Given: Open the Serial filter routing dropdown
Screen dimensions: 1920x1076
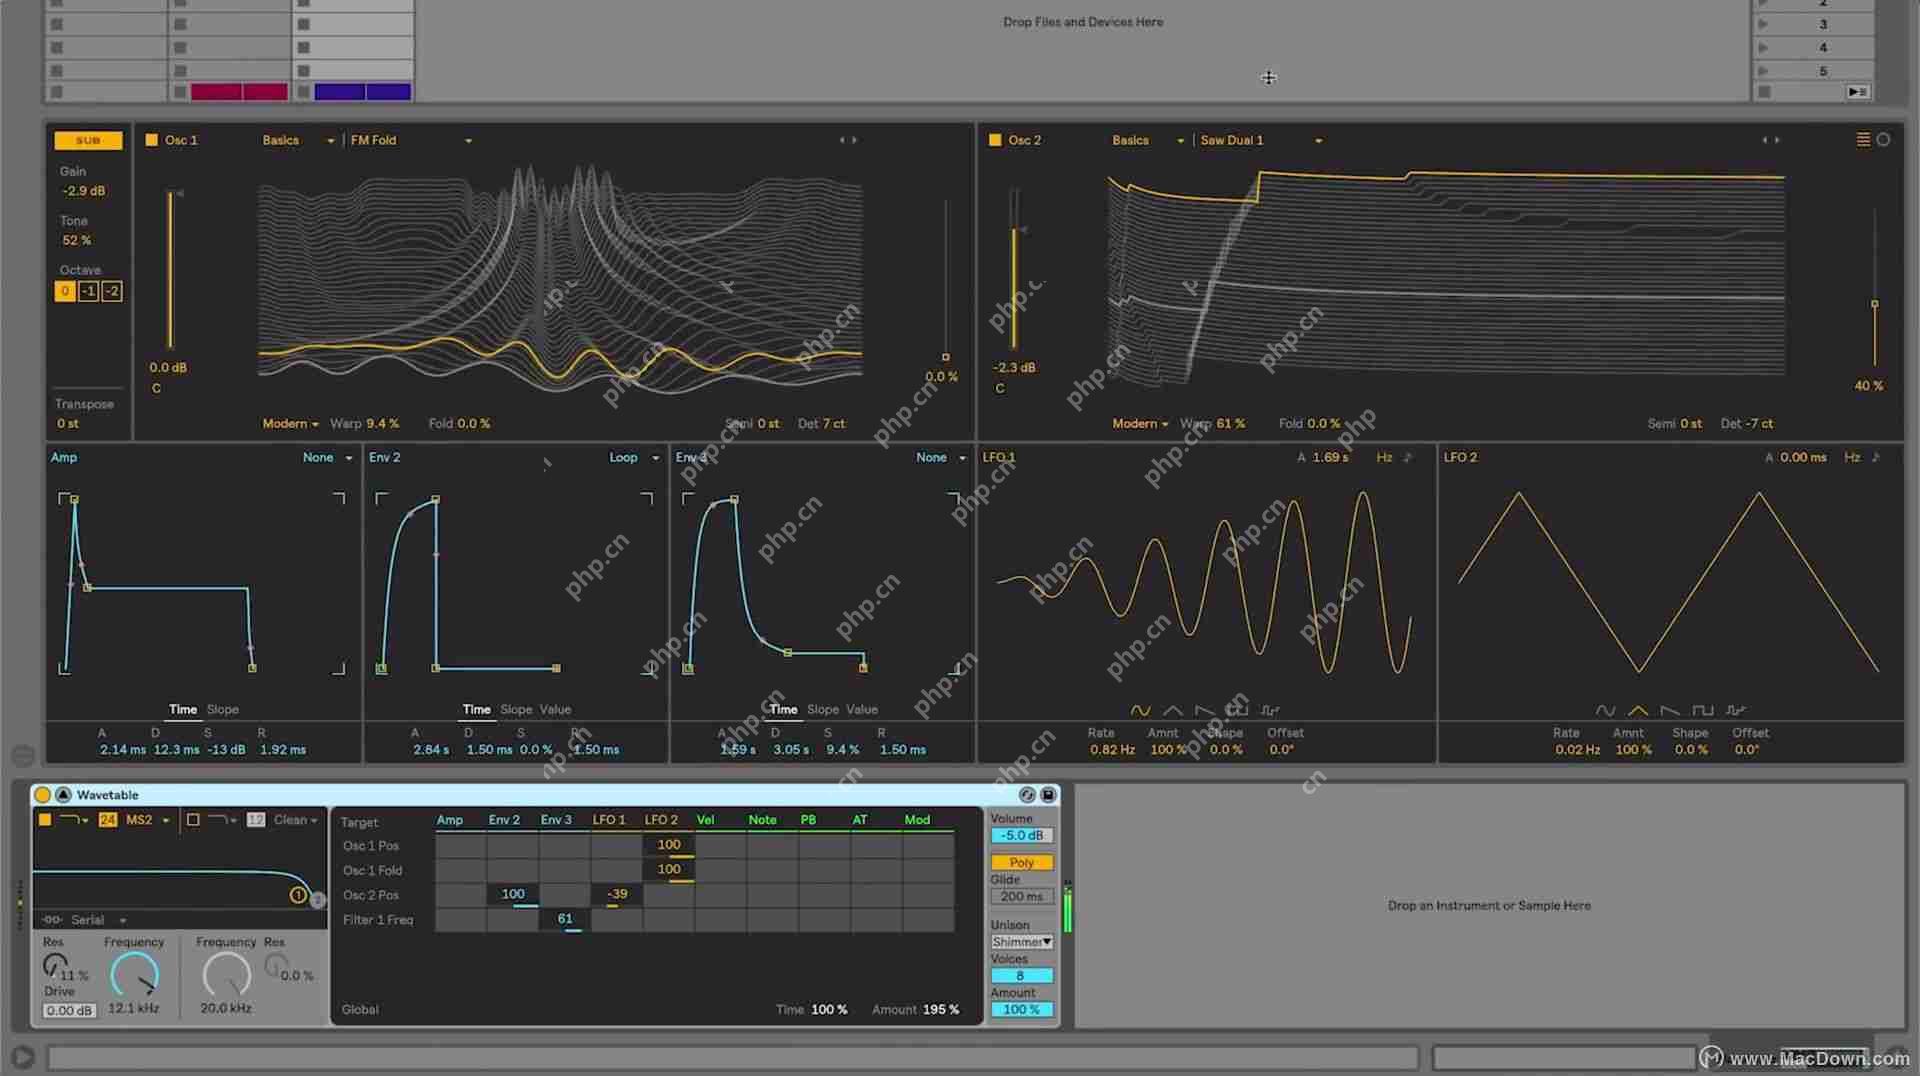Looking at the screenshot, I should [95, 920].
